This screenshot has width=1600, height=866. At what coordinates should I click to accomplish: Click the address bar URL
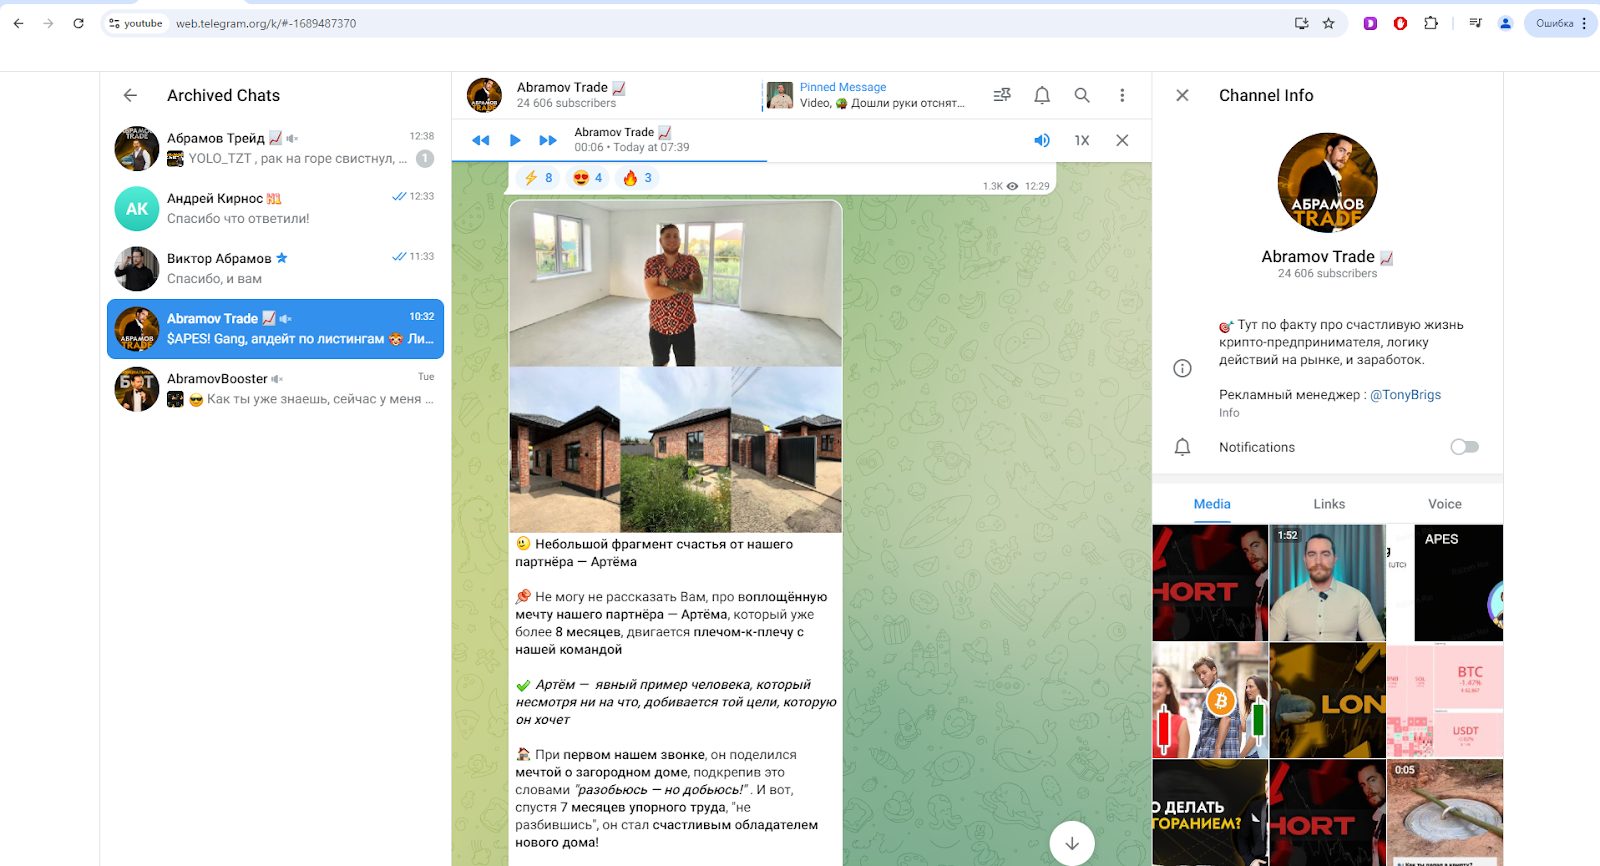[x=266, y=23]
